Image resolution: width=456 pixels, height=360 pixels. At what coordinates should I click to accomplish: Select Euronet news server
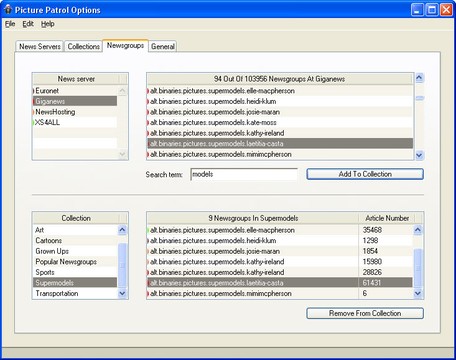75,91
